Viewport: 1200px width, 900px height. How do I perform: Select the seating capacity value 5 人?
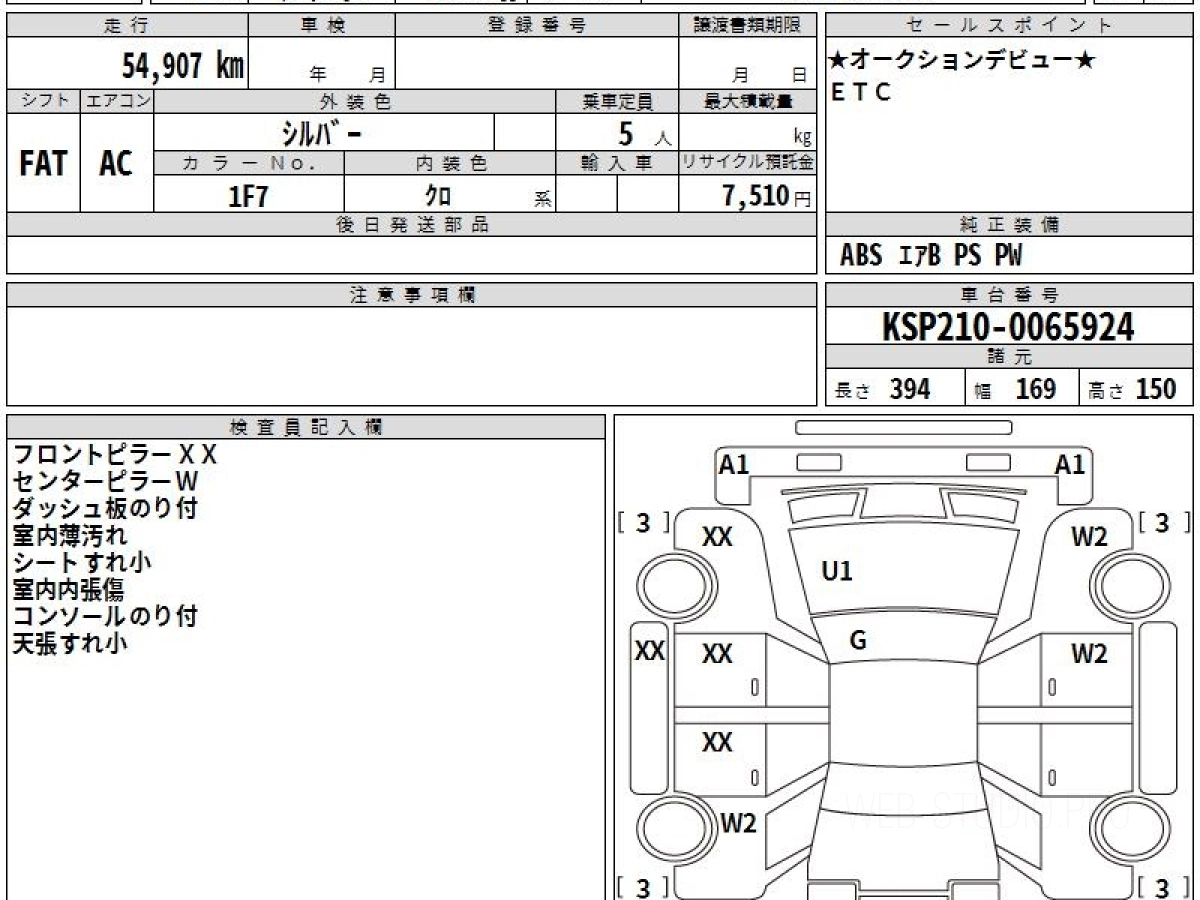coord(644,133)
